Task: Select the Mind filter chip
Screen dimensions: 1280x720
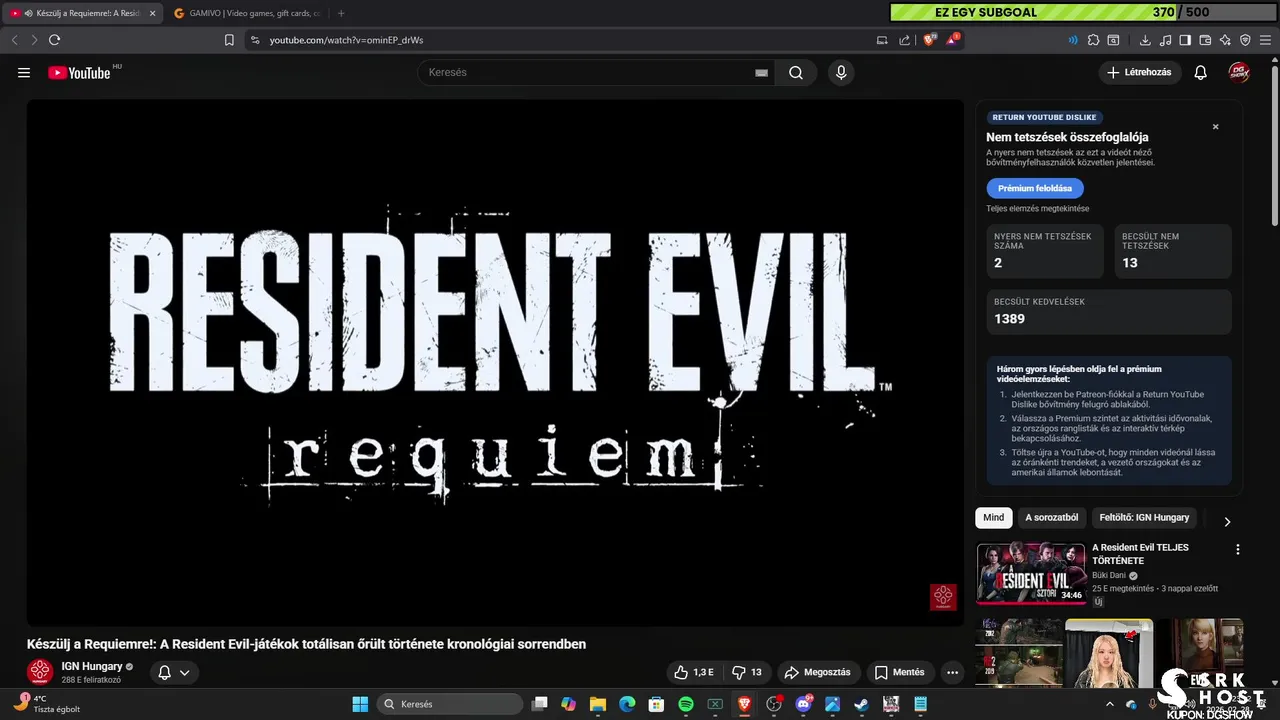Action: pyautogui.click(x=993, y=518)
